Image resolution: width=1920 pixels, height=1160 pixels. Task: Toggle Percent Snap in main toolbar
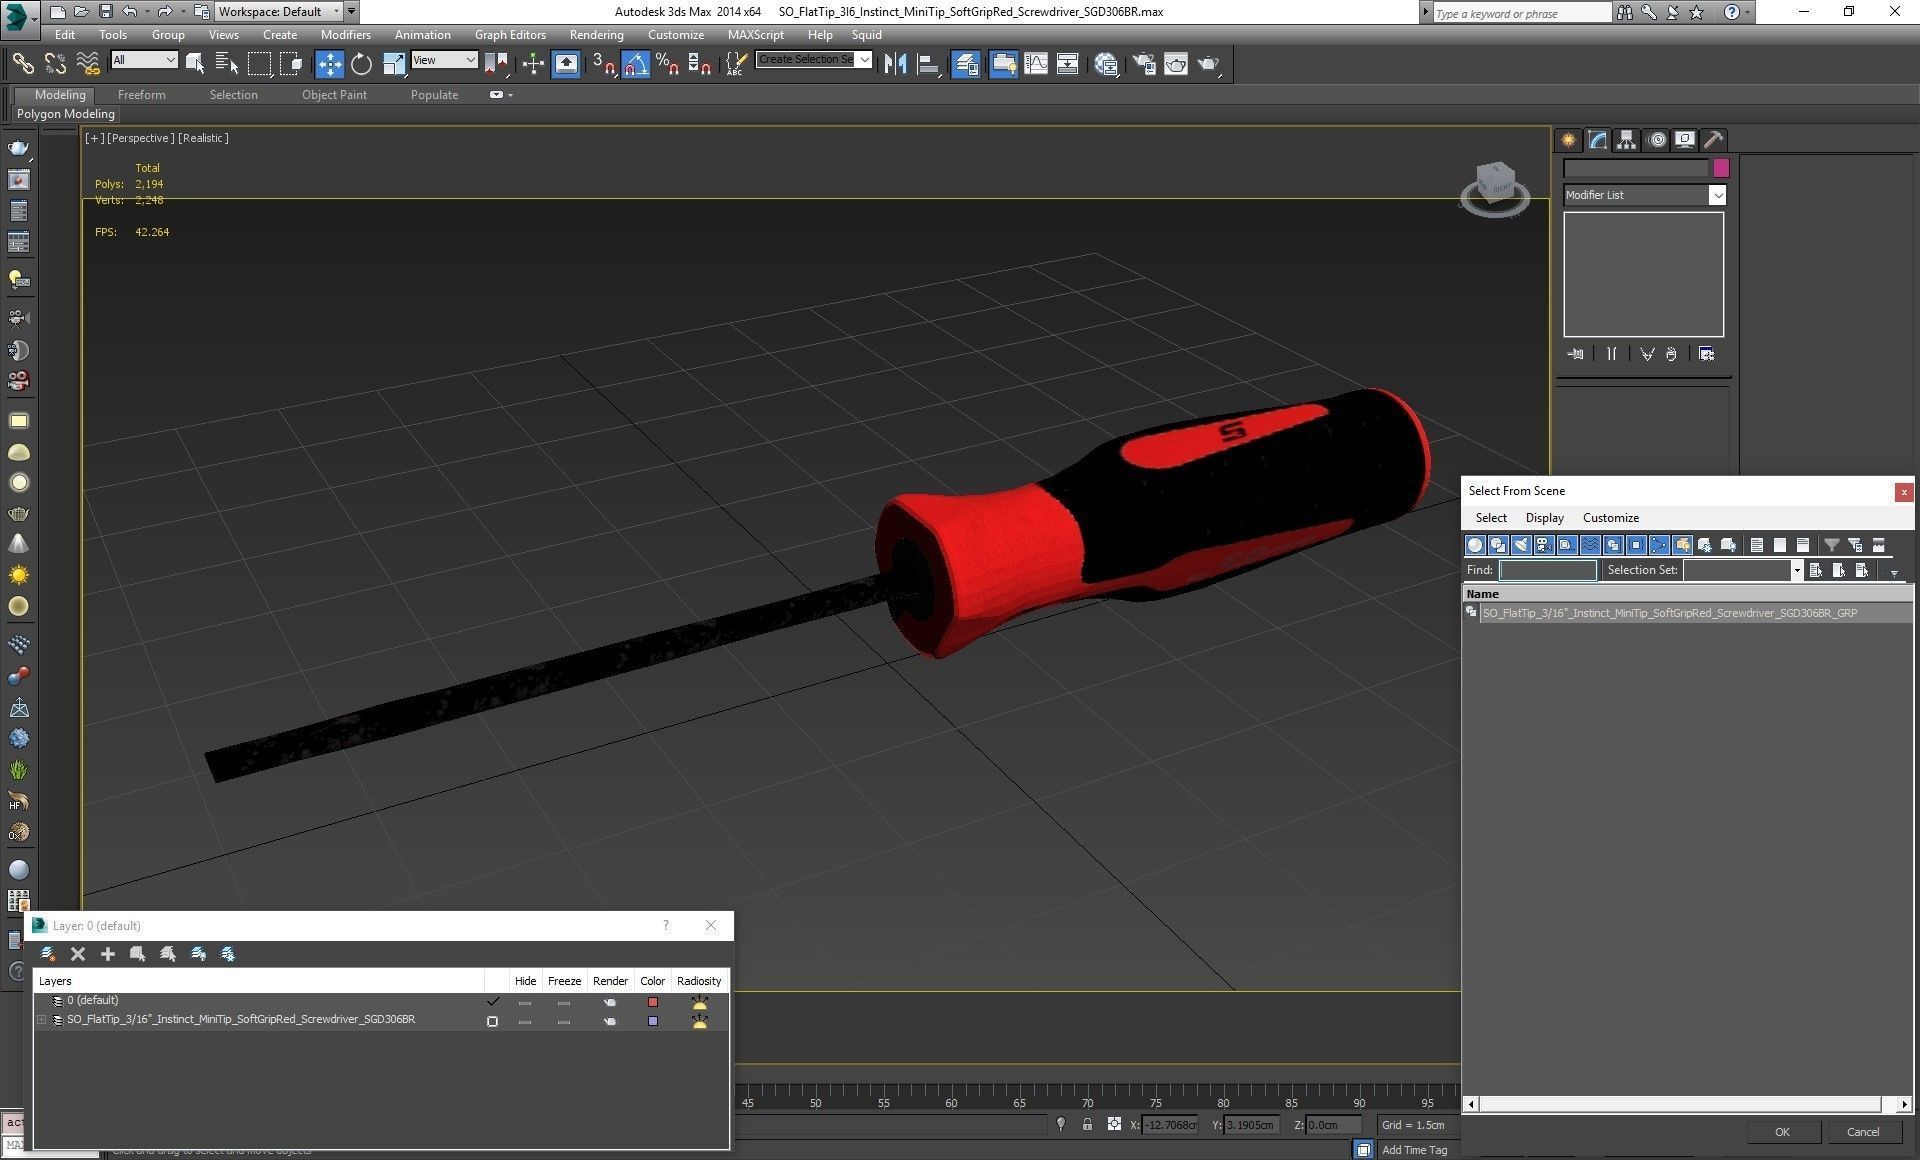point(667,64)
